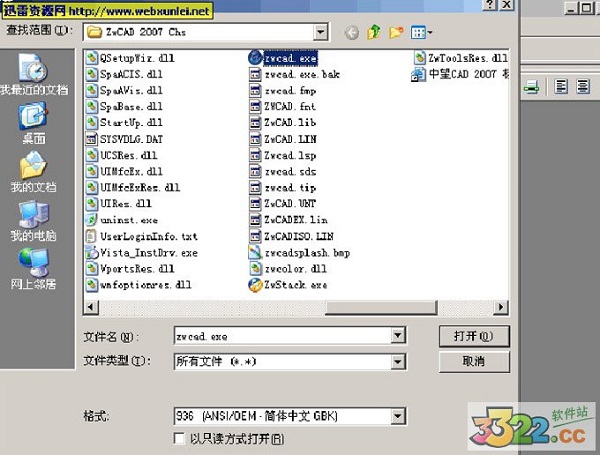The image size is (600, 455).
Task: Select SYSVDLG.DAT file
Action: coord(124,139)
